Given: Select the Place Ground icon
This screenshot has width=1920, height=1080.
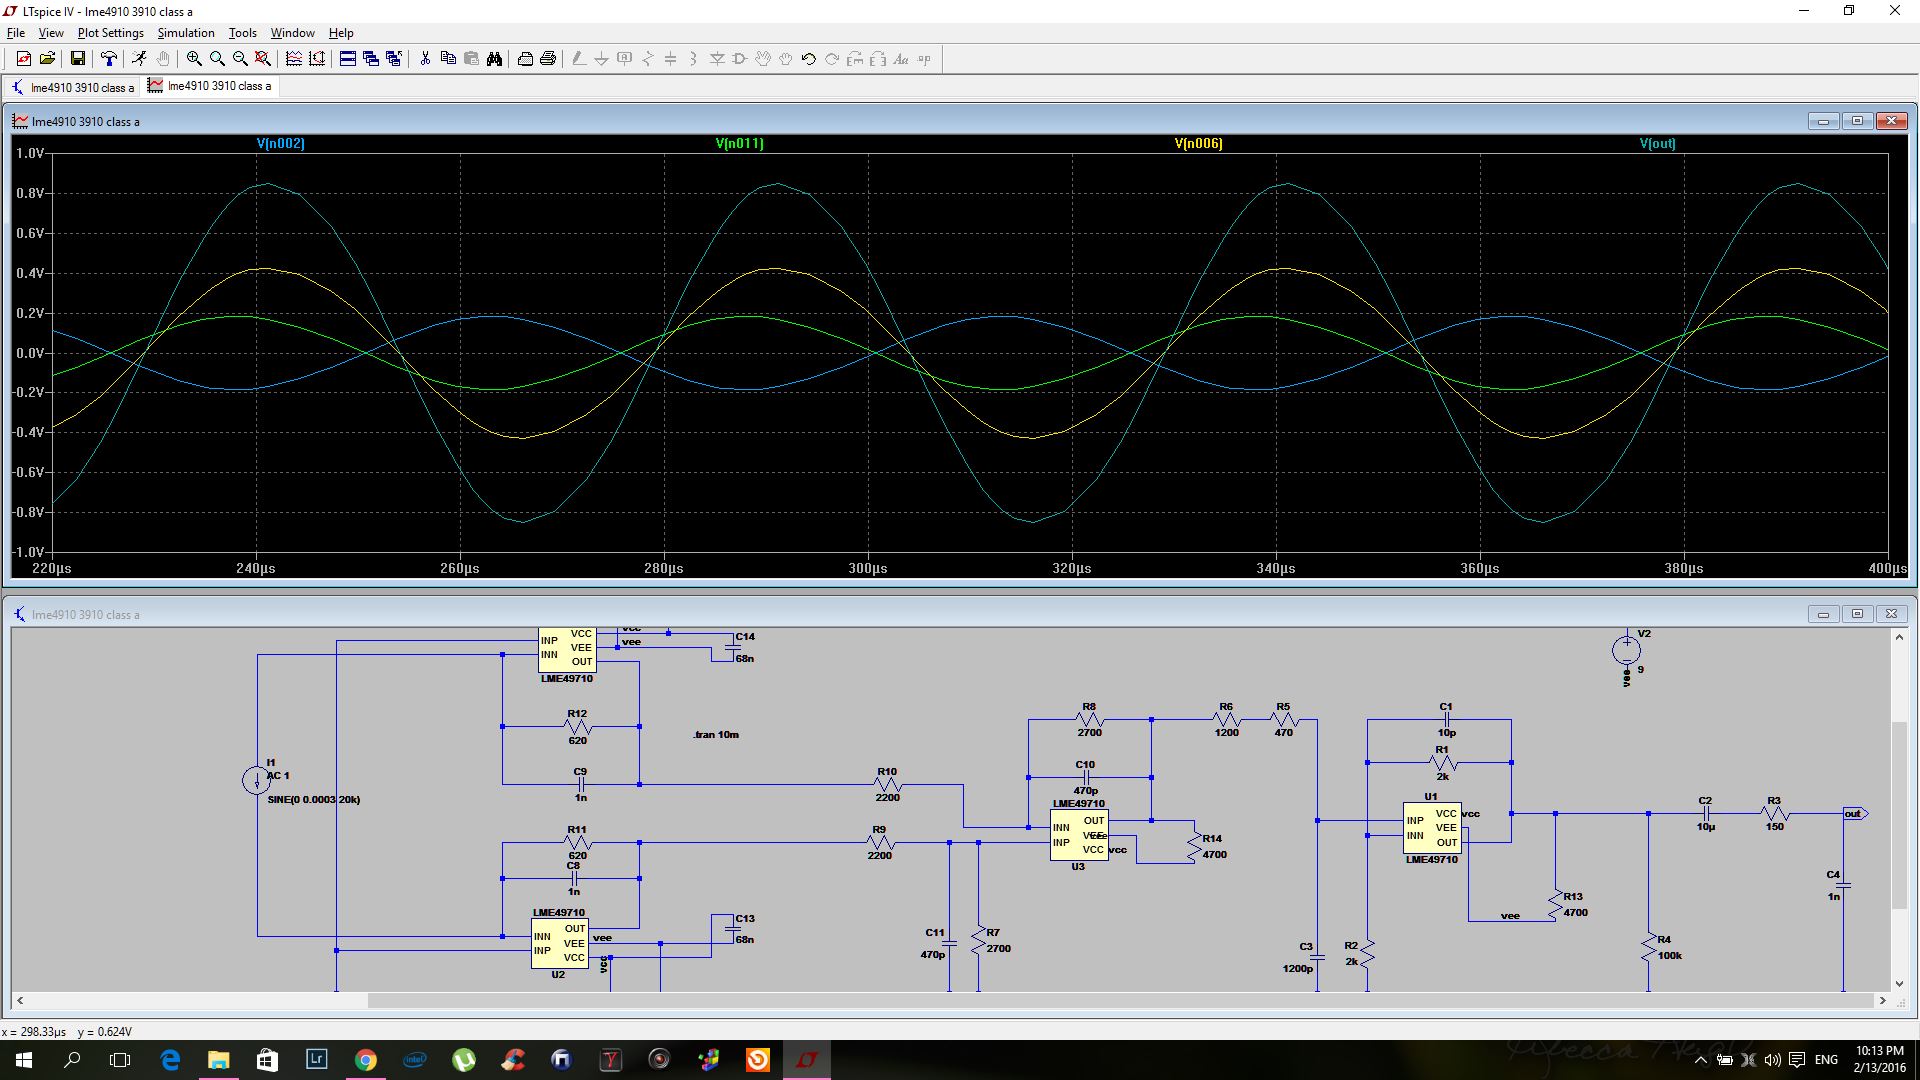Looking at the screenshot, I should [x=602, y=59].
